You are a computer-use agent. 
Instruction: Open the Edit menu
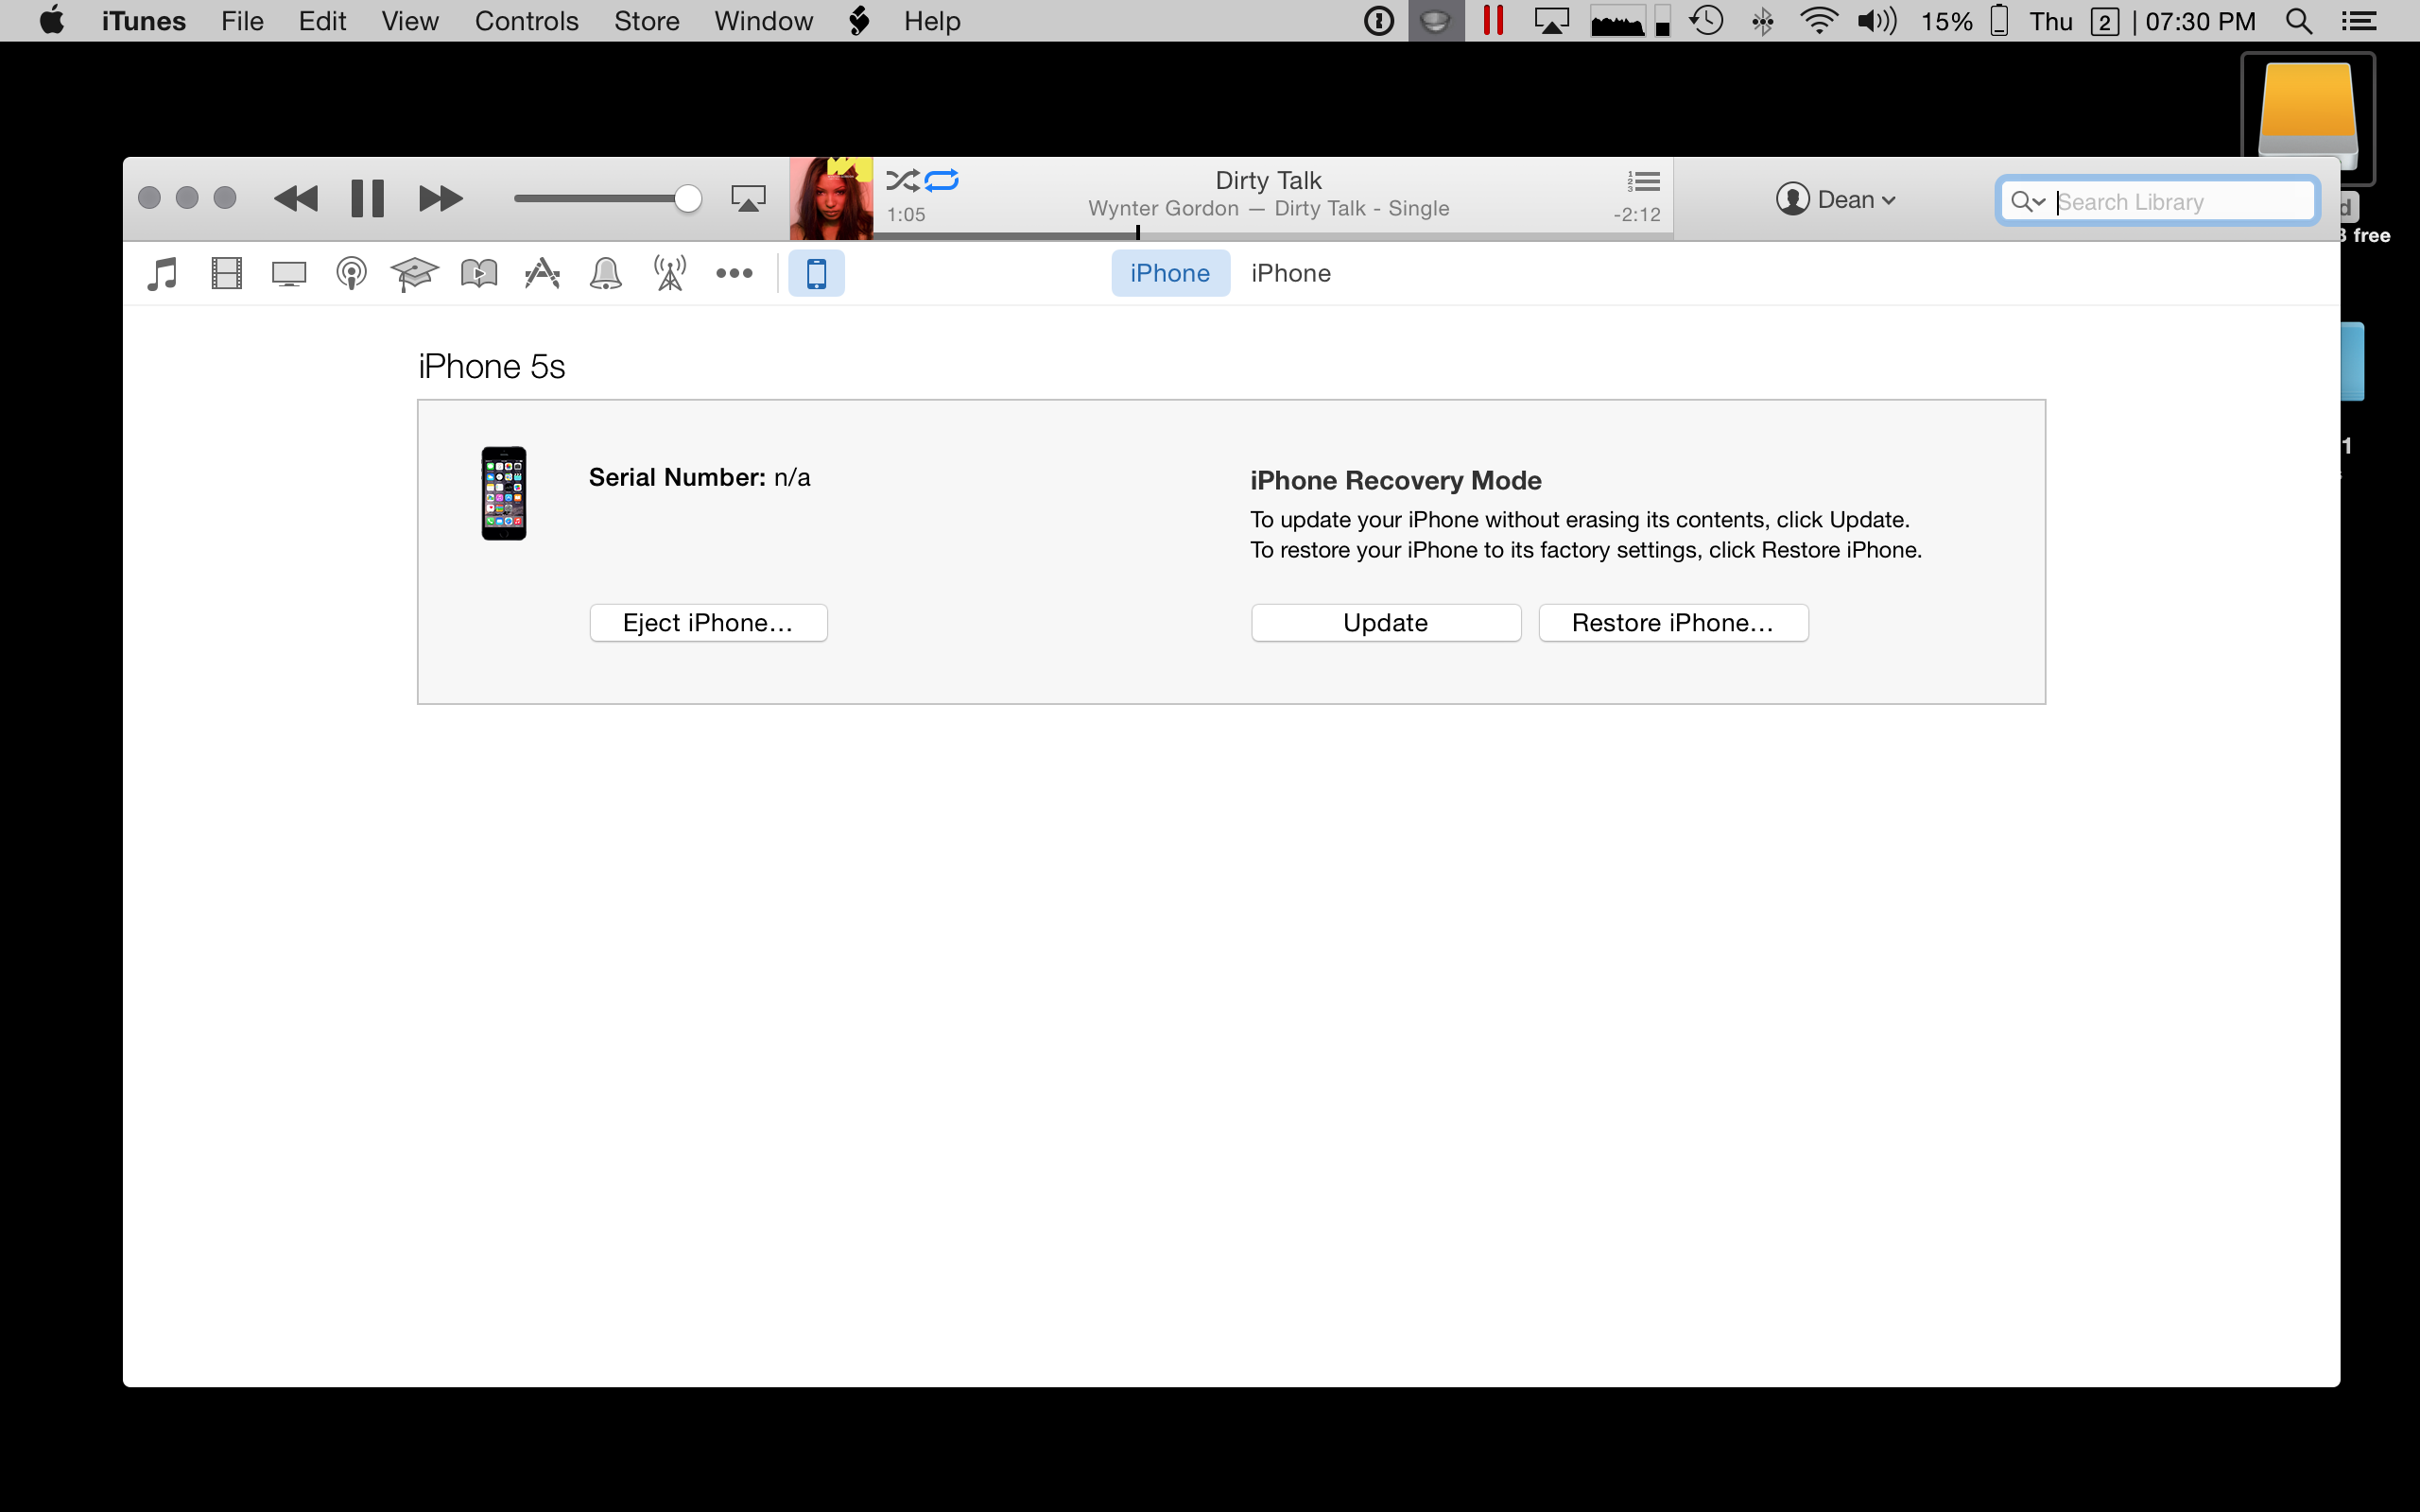click(322, 21)
